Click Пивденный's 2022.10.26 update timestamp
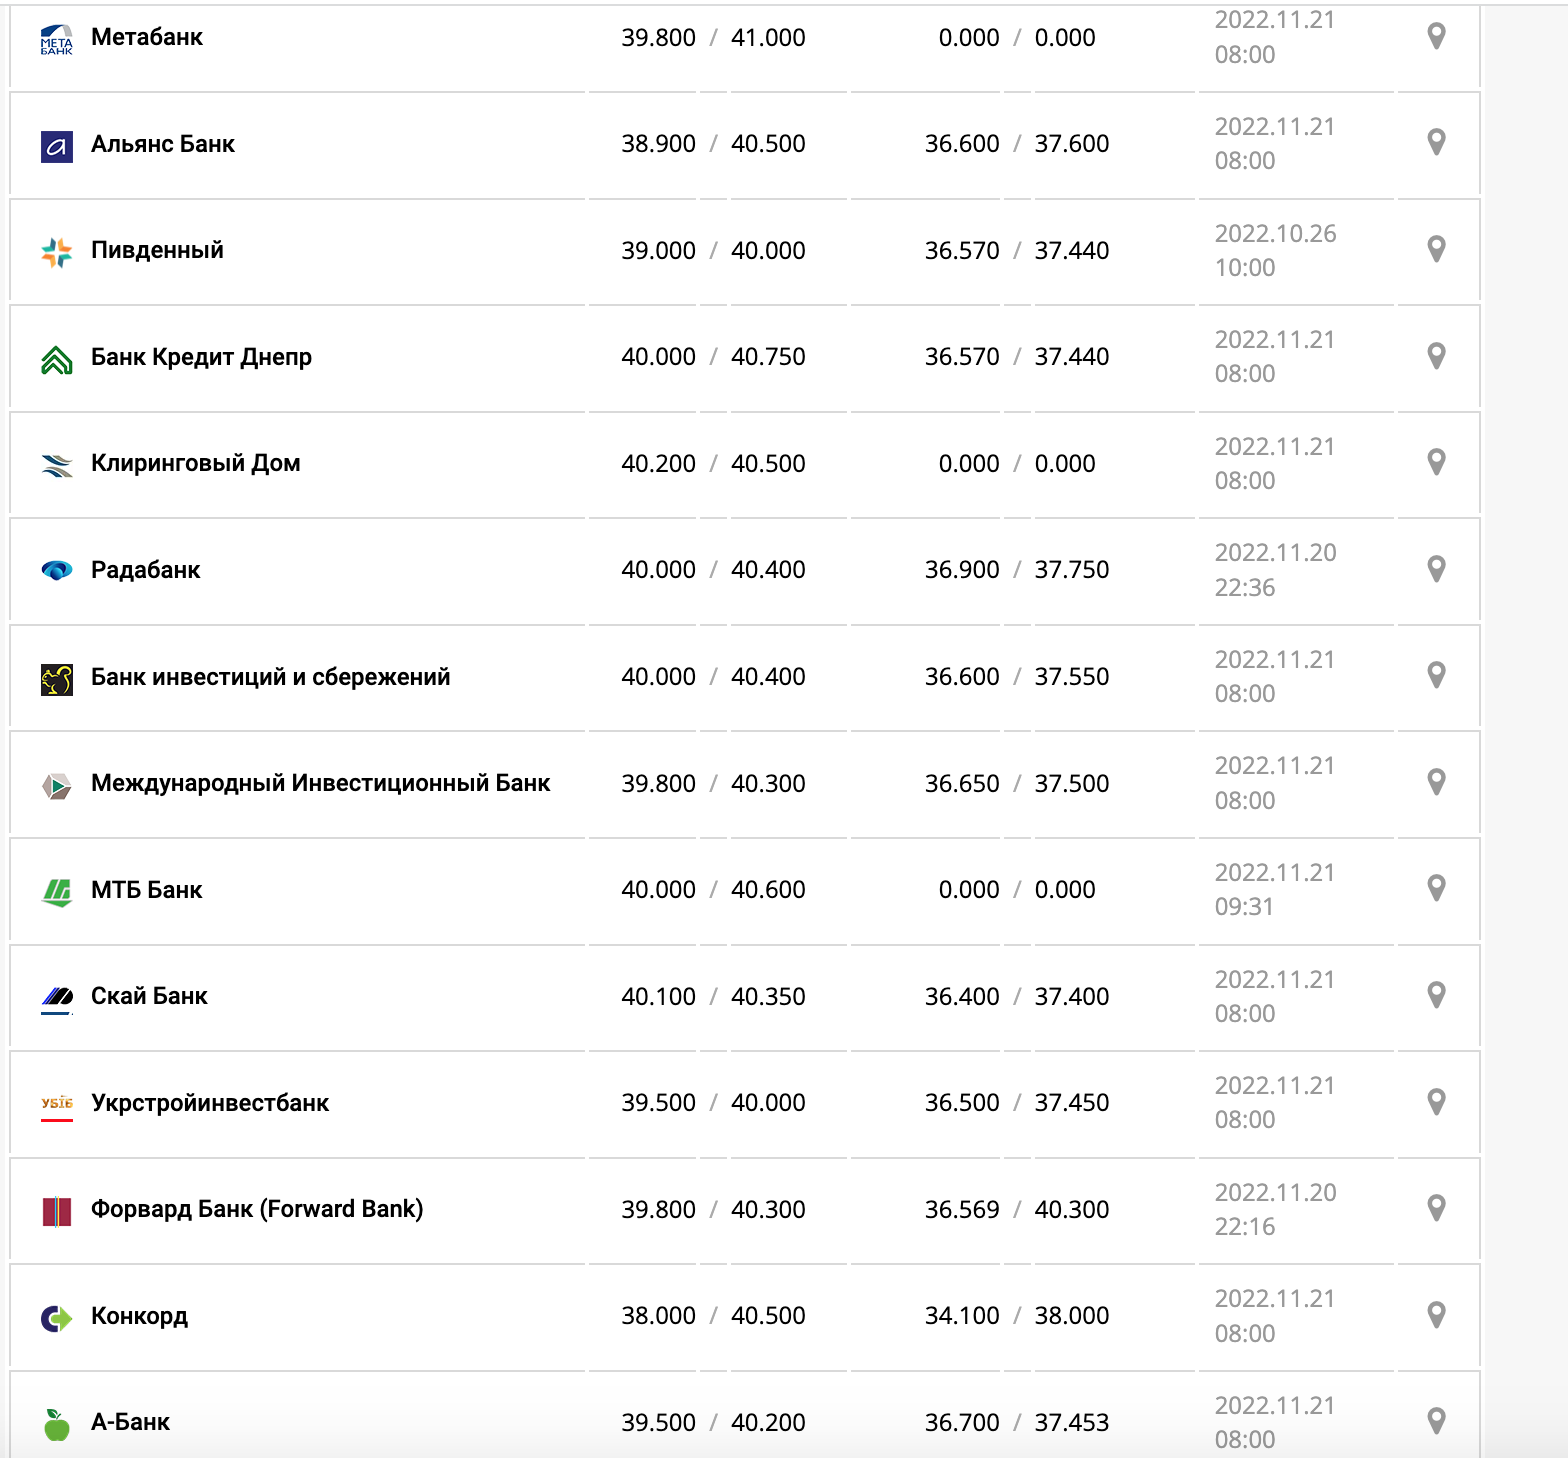 coord(1275,250)
